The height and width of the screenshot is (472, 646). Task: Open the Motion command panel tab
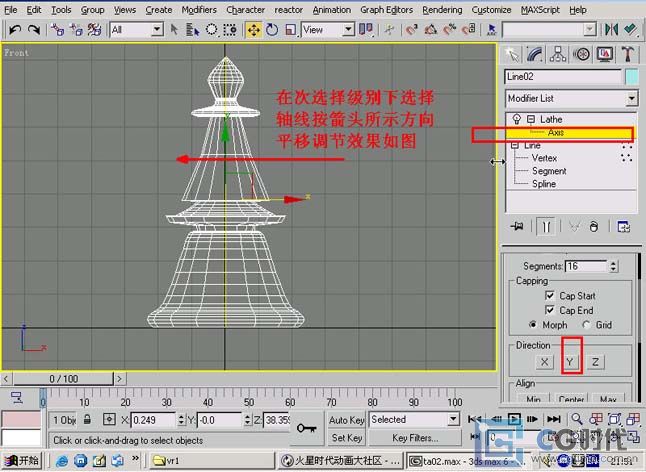(x=581, y=54)
